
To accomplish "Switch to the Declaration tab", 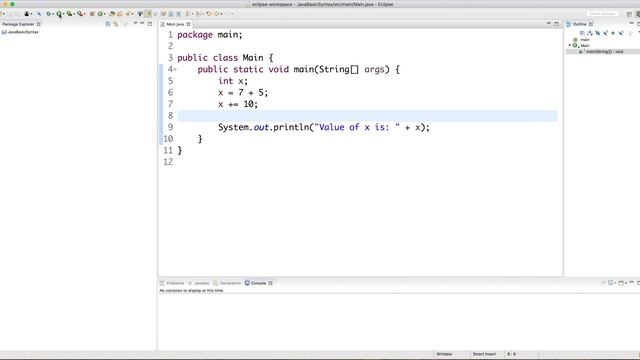I will pyautogui.click(x=227, y=283).
